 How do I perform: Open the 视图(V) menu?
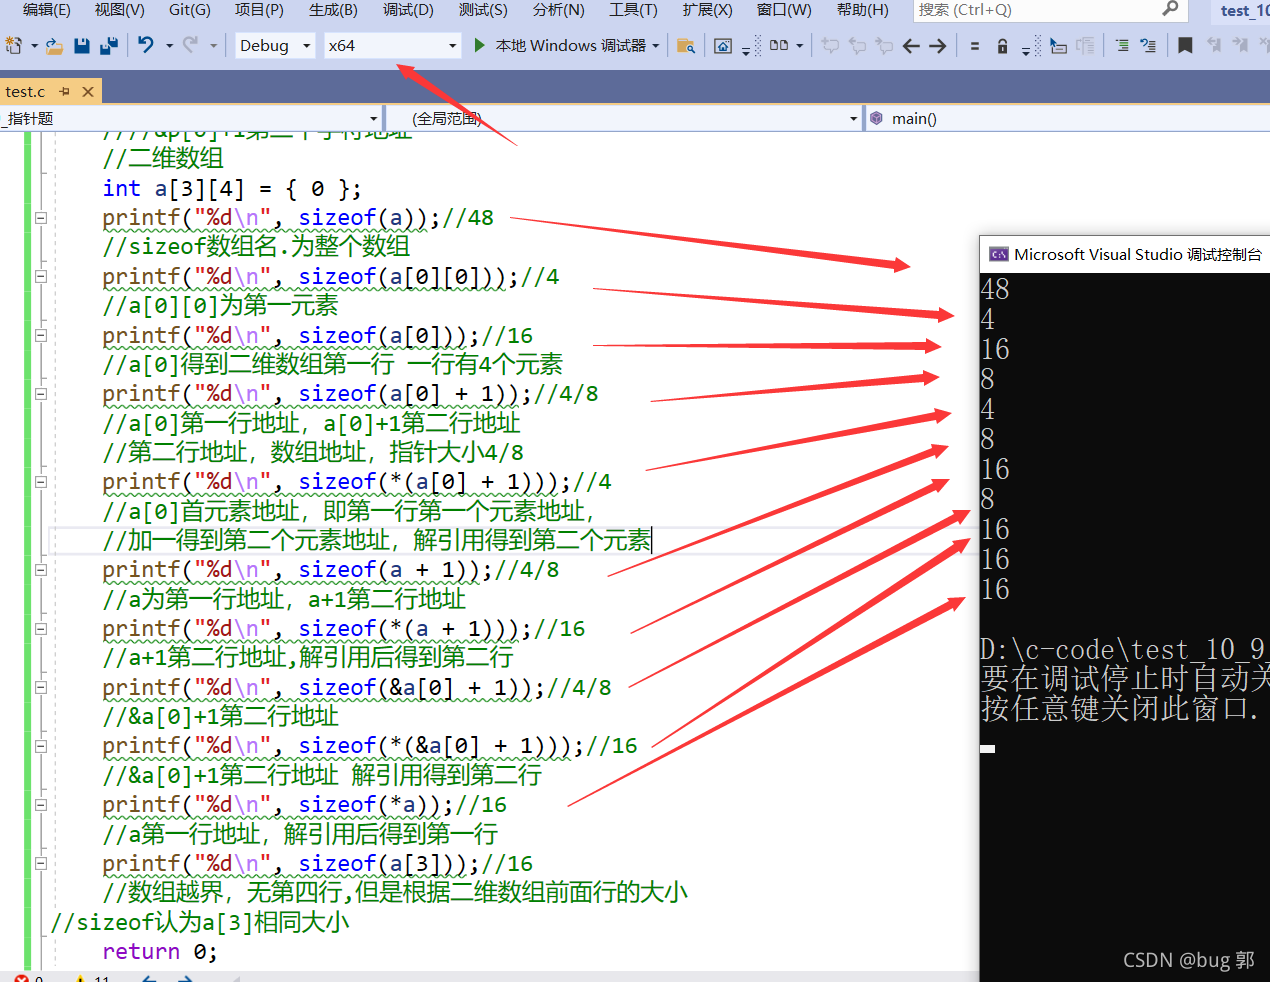pyautogui.click(x=119, y=10)
